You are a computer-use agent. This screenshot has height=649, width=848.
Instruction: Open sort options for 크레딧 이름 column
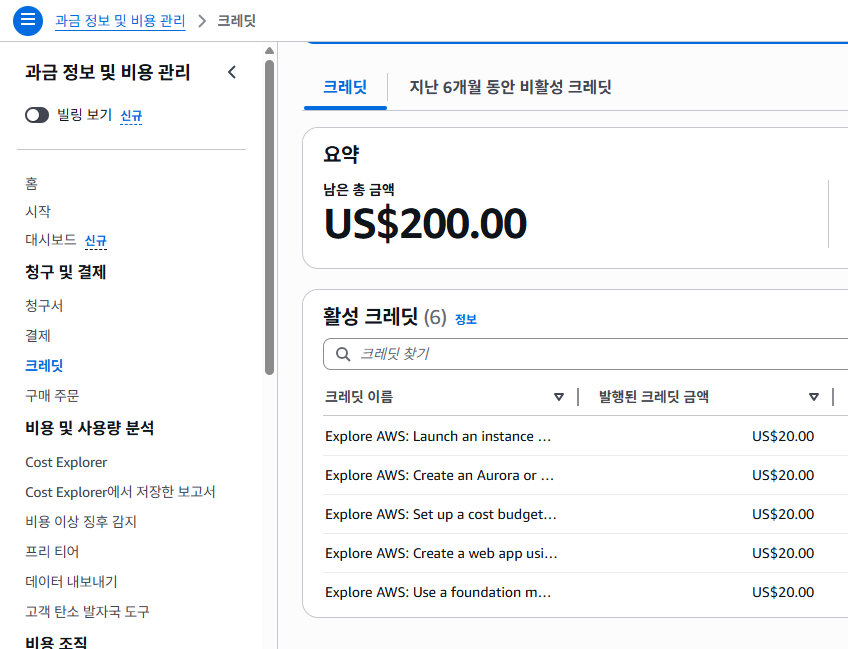pos(559,396)
